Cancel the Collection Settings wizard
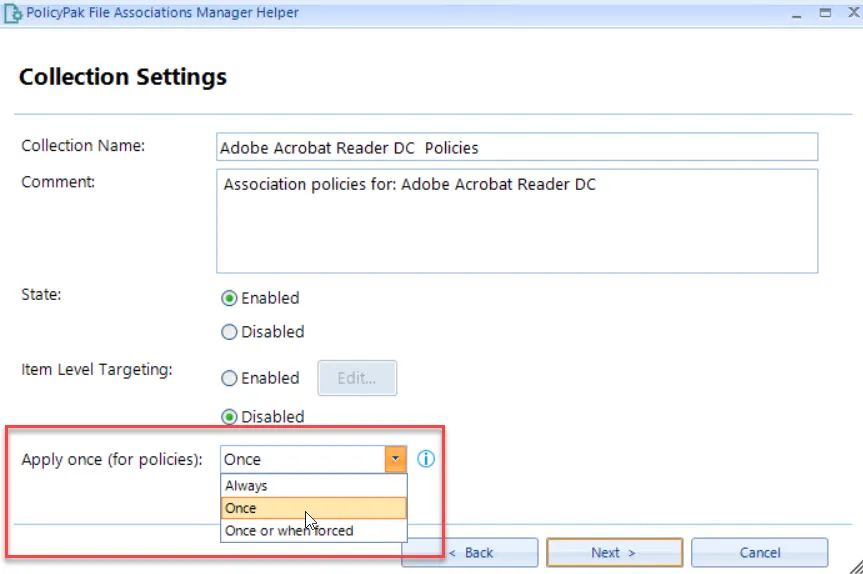This screenshot has height=574, width=863. click(x=760, y=553)
